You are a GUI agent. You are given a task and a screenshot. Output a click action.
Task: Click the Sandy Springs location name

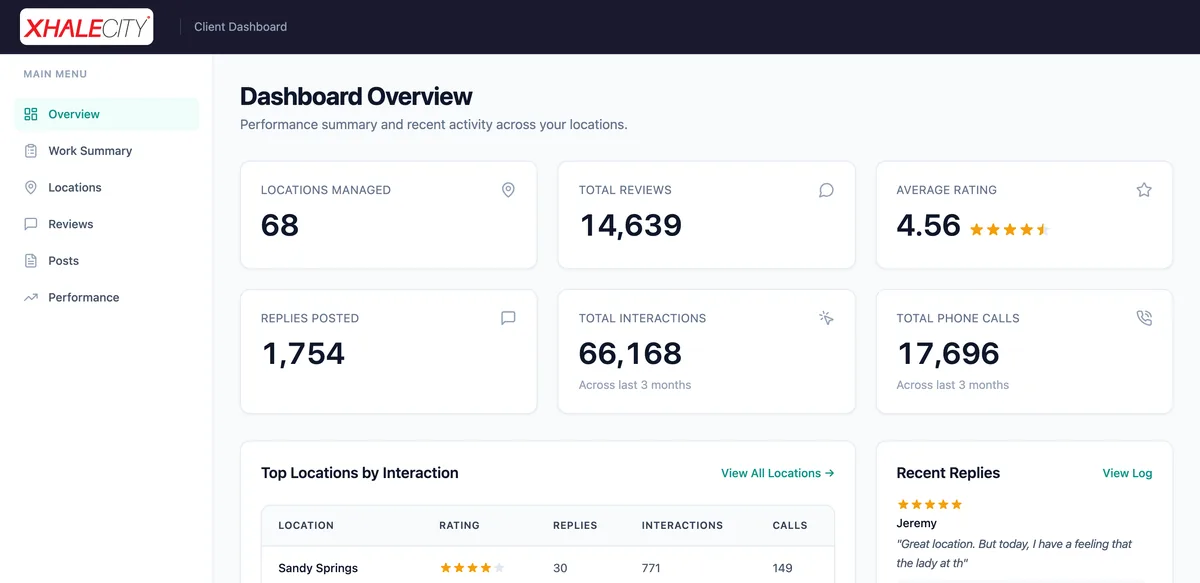coord(318,568)
